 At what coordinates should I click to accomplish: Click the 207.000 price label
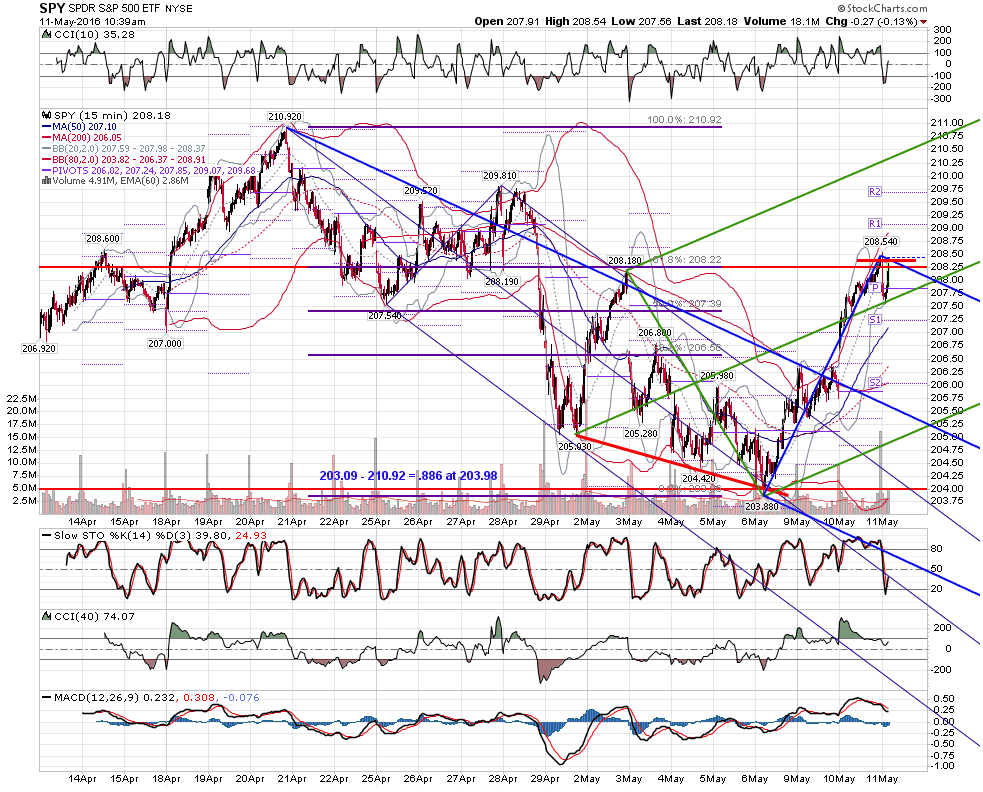[x=165, y=344]
